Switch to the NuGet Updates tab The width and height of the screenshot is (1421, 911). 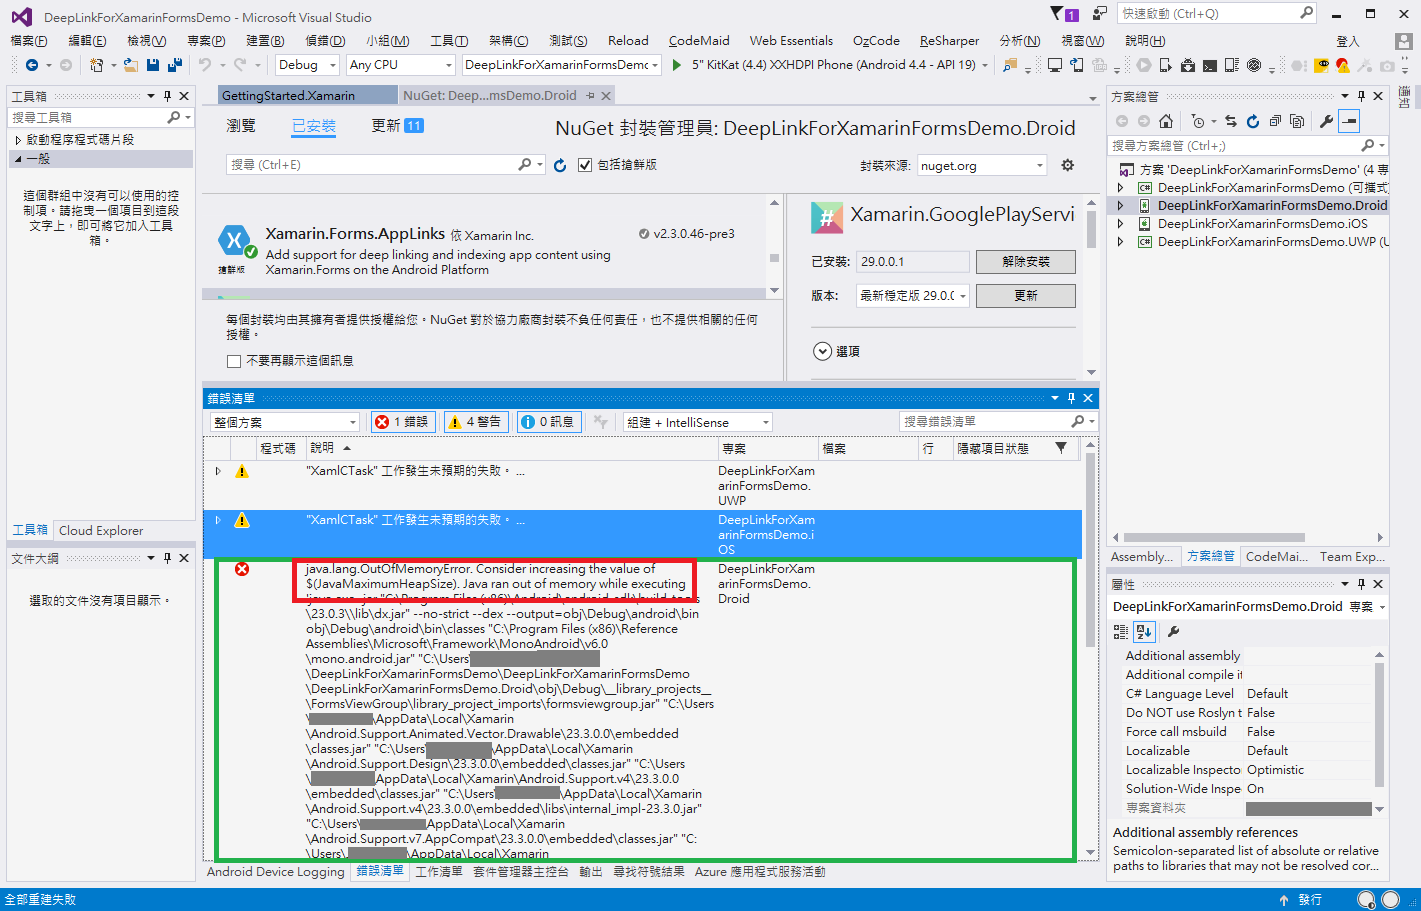[397, 126]
